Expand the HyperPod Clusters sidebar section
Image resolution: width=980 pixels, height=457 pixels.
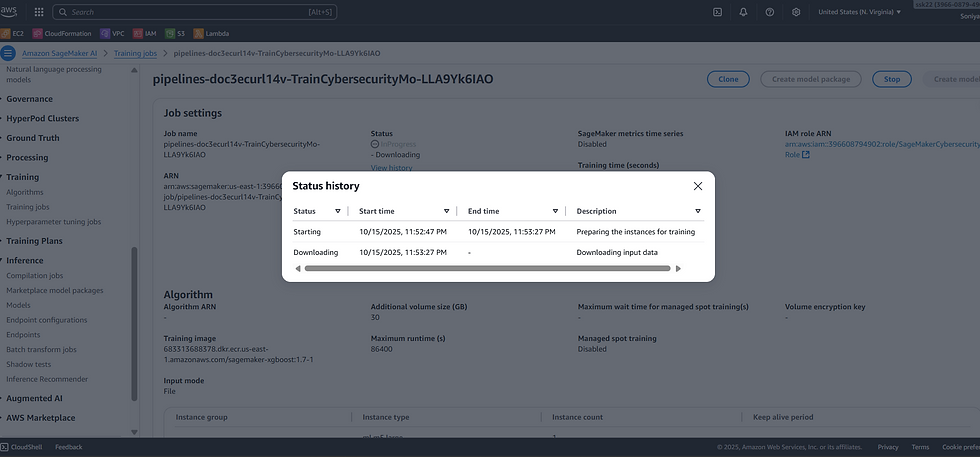pyautogui.click(x=42, y=118)
